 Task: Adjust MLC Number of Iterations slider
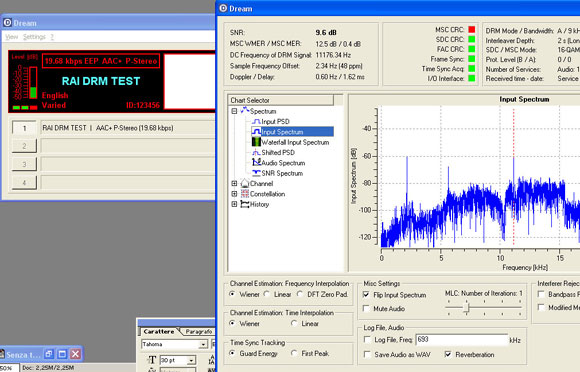click(466, 307)
